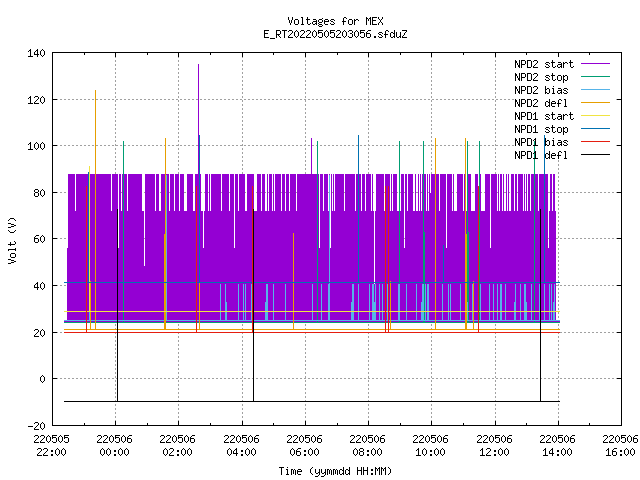Click the '220506 10:00' x-axis tick label
This screenshot has width=640, height=480.
pyautogui.click(x=431, y=446)
